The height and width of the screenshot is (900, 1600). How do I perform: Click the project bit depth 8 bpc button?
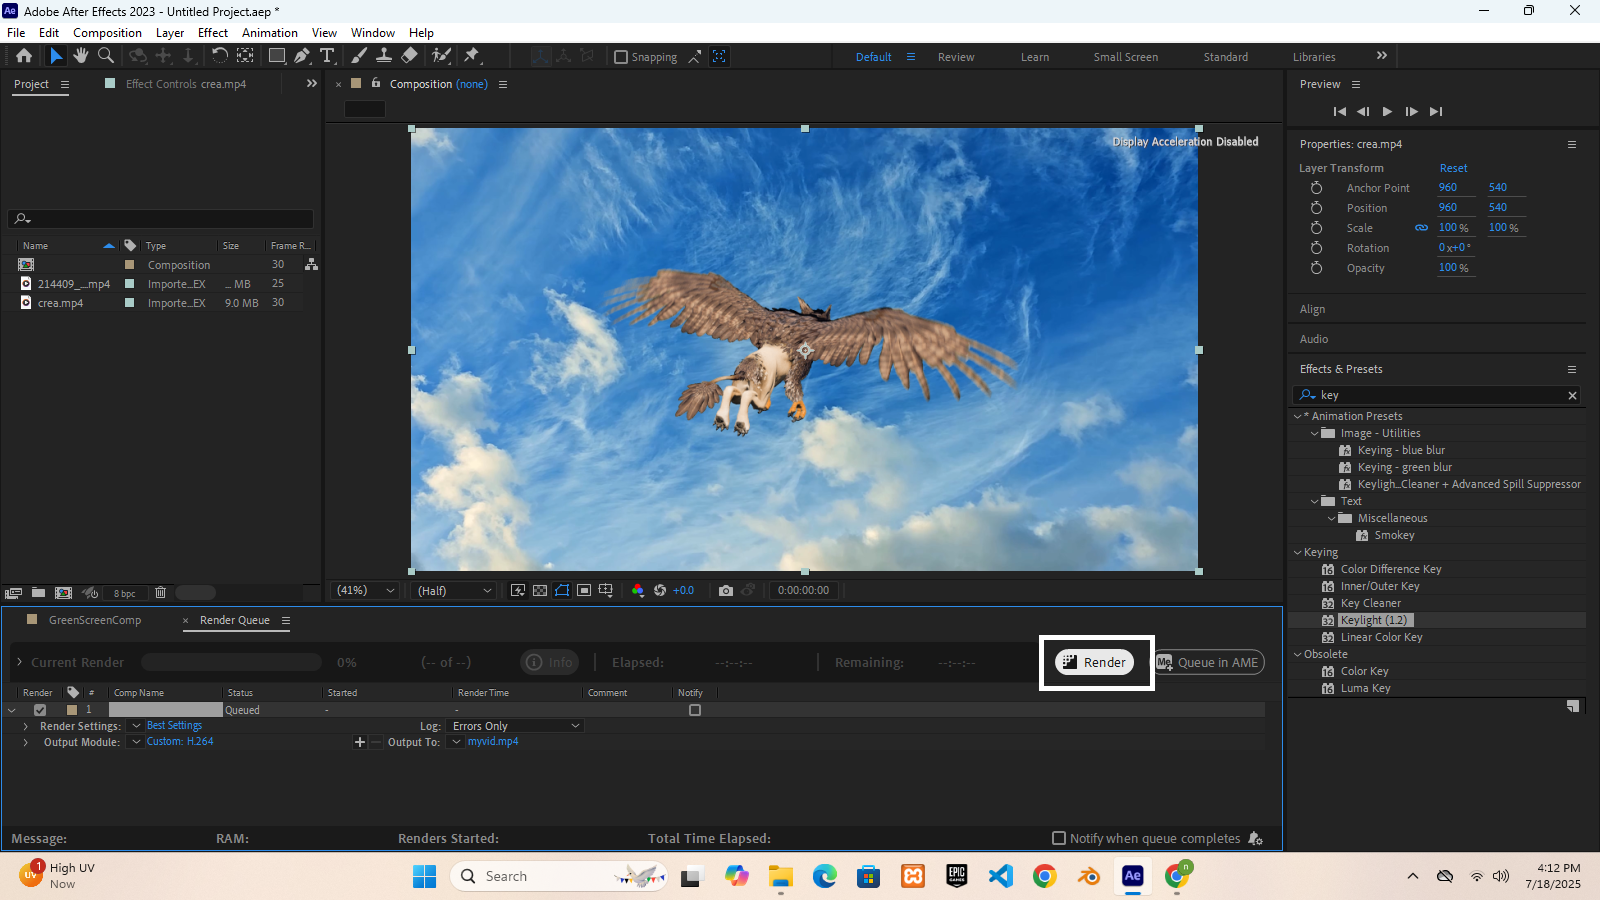point(125,593)
